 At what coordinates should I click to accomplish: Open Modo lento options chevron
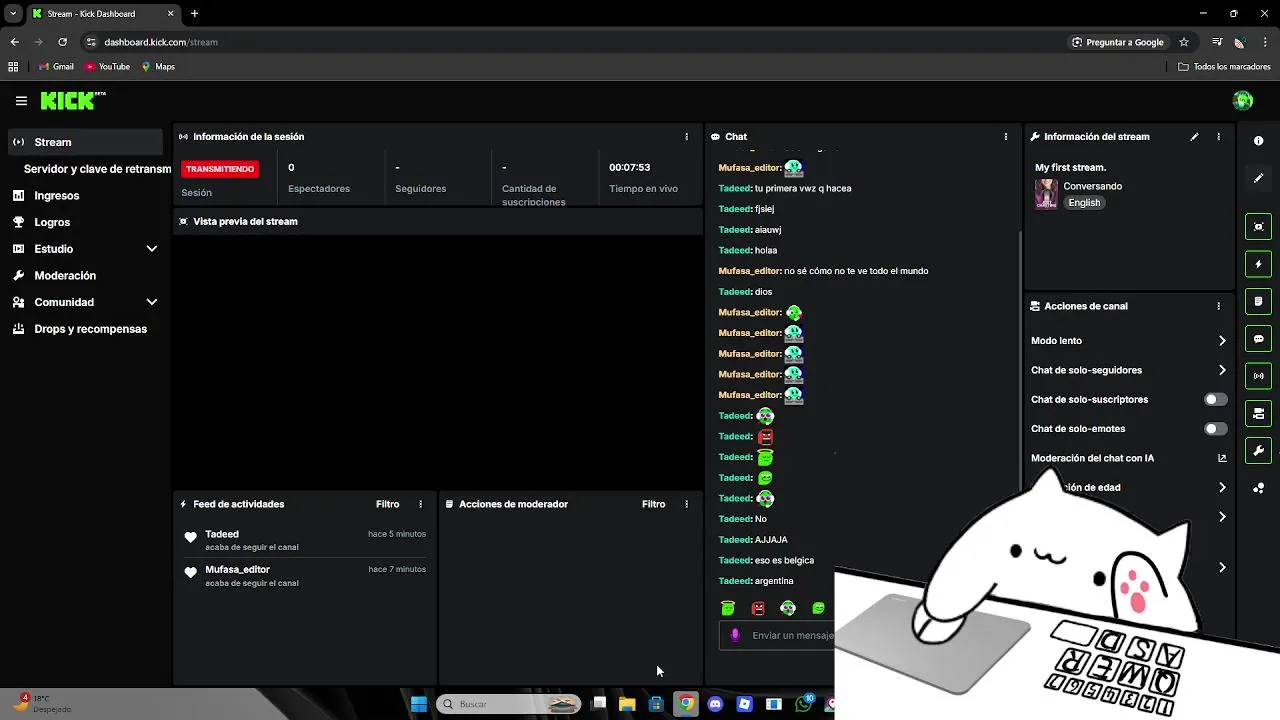1222,341
